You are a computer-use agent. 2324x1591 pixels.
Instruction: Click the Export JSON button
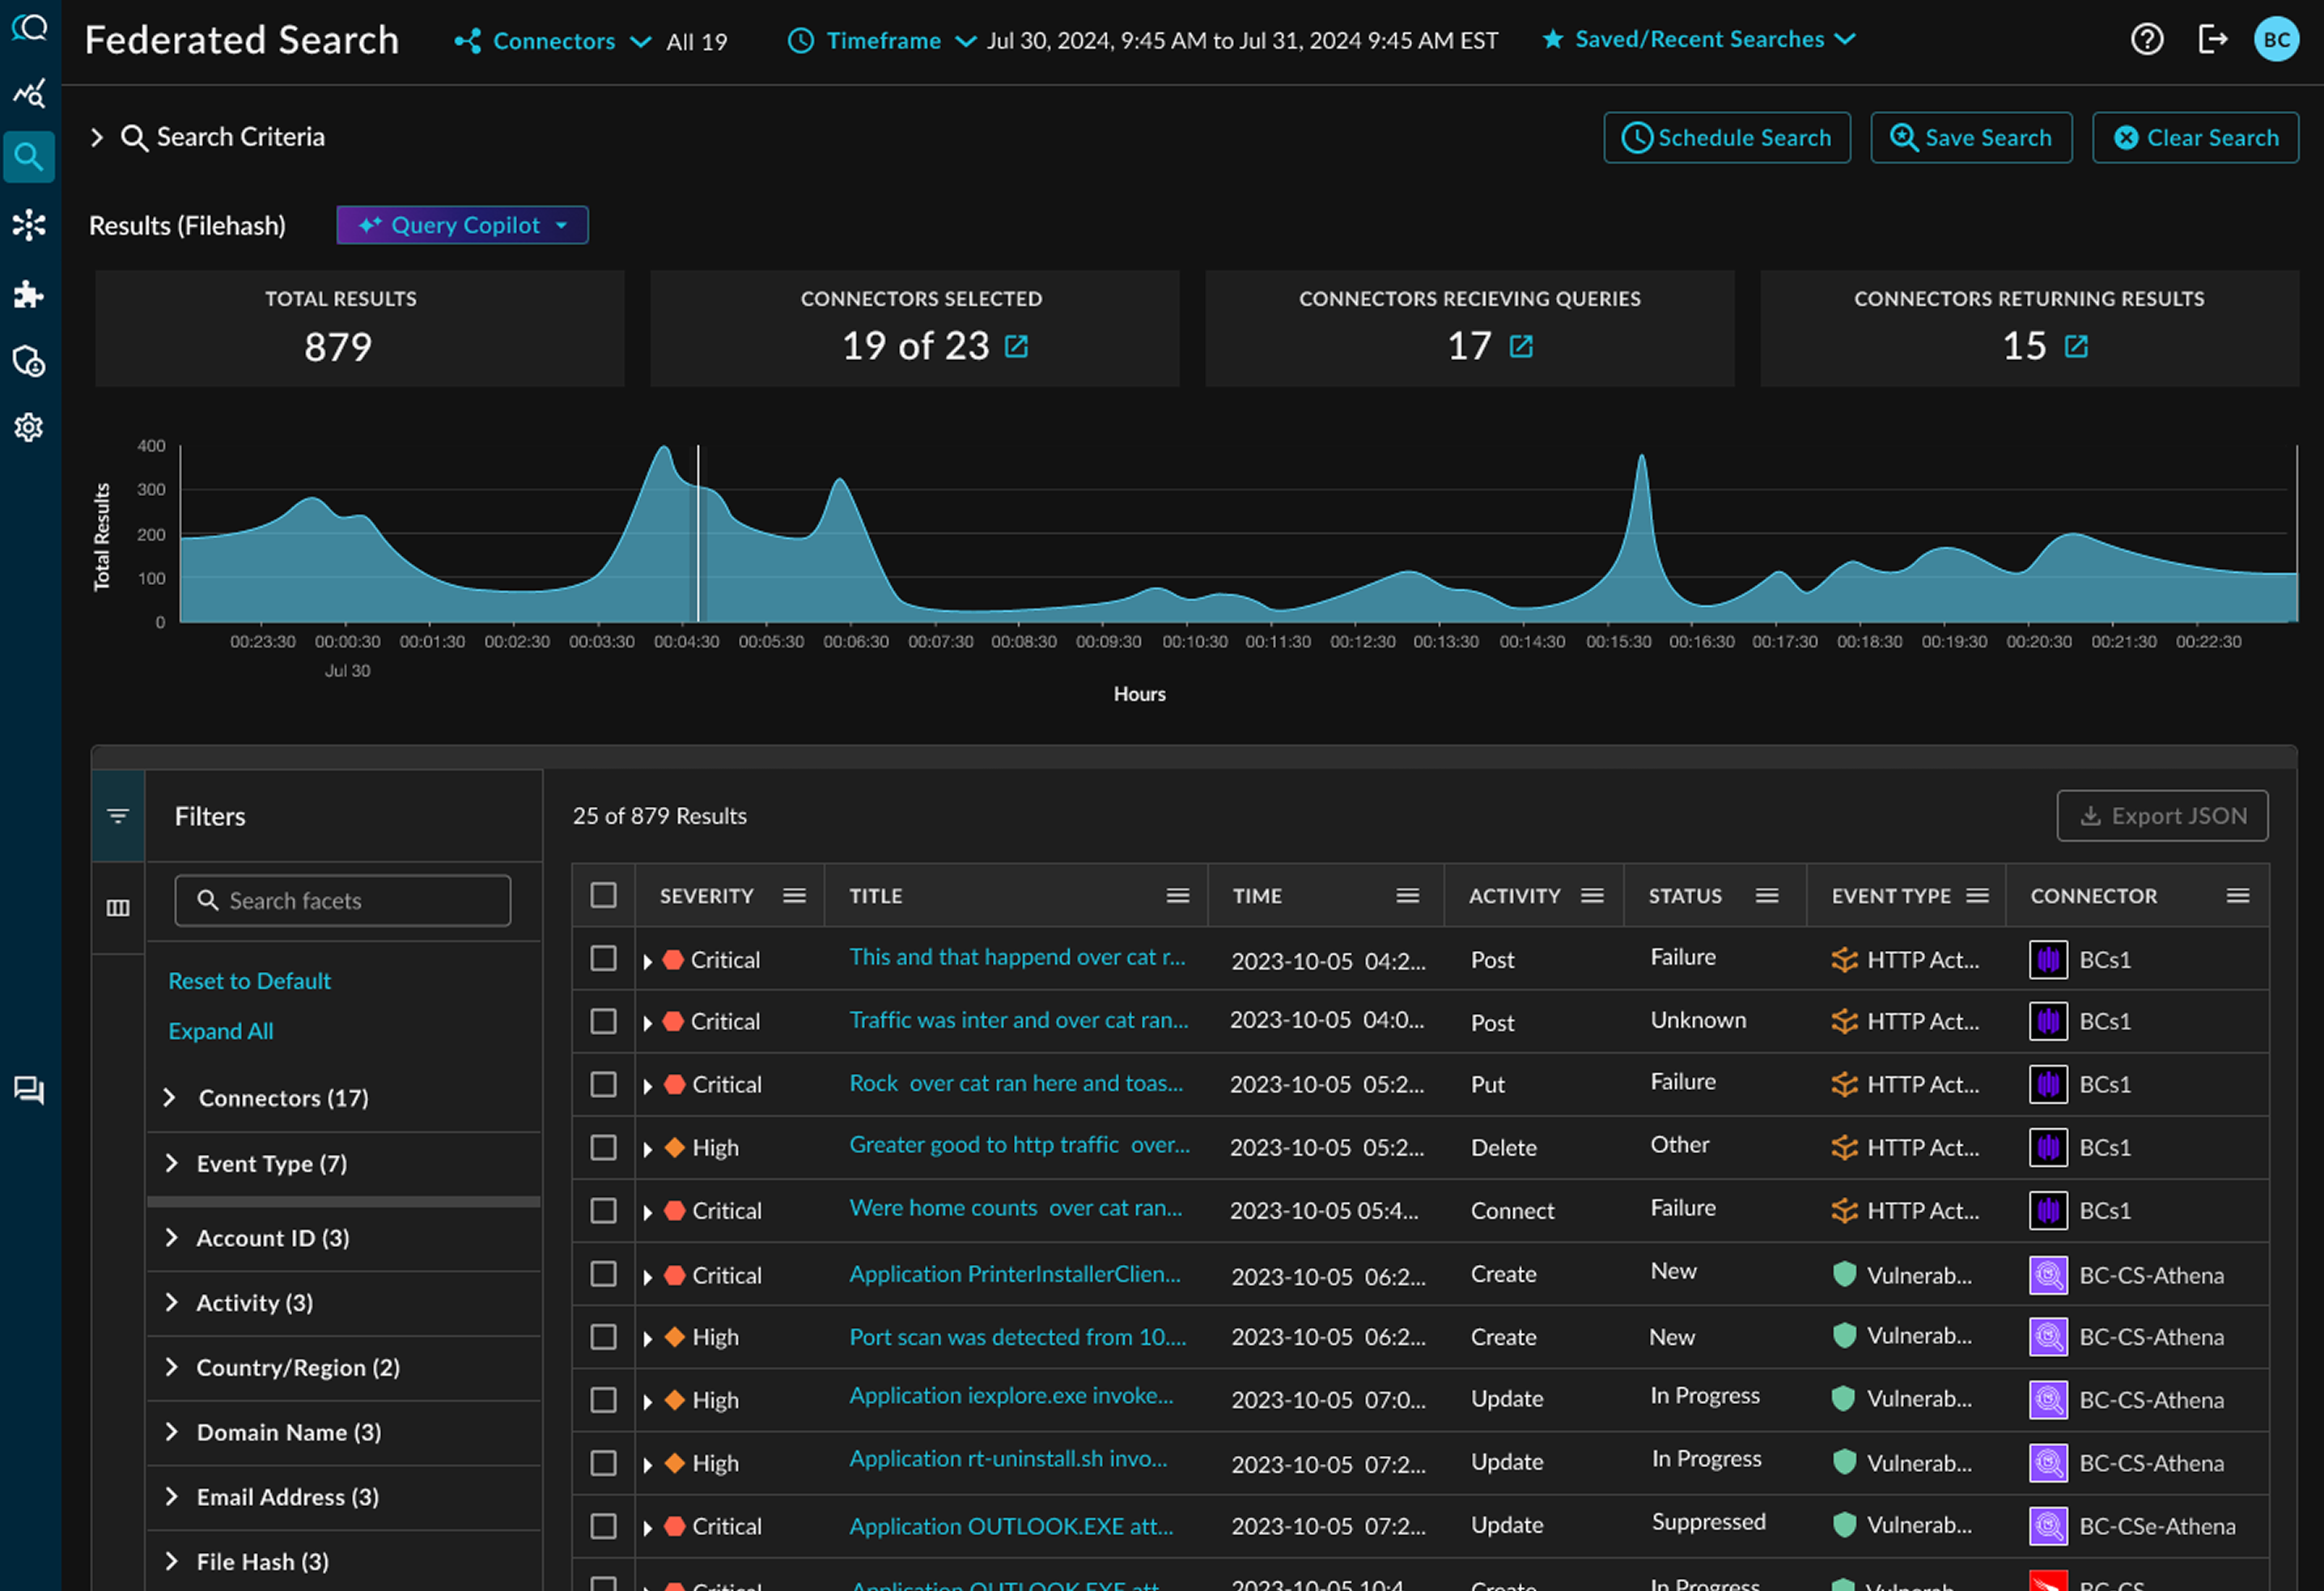click(2162, 816)
